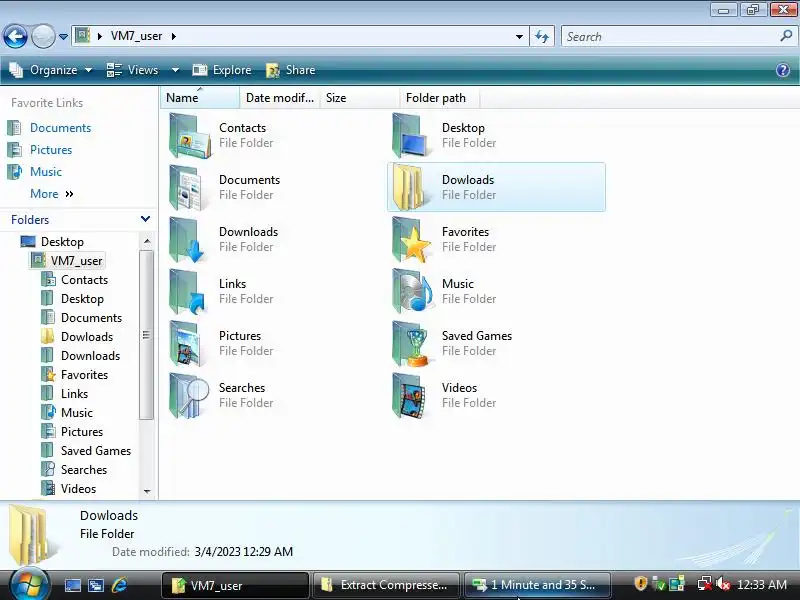Click the Date modified value in details pane
This screenshot has height=600, width=800.
pos(243,552)
